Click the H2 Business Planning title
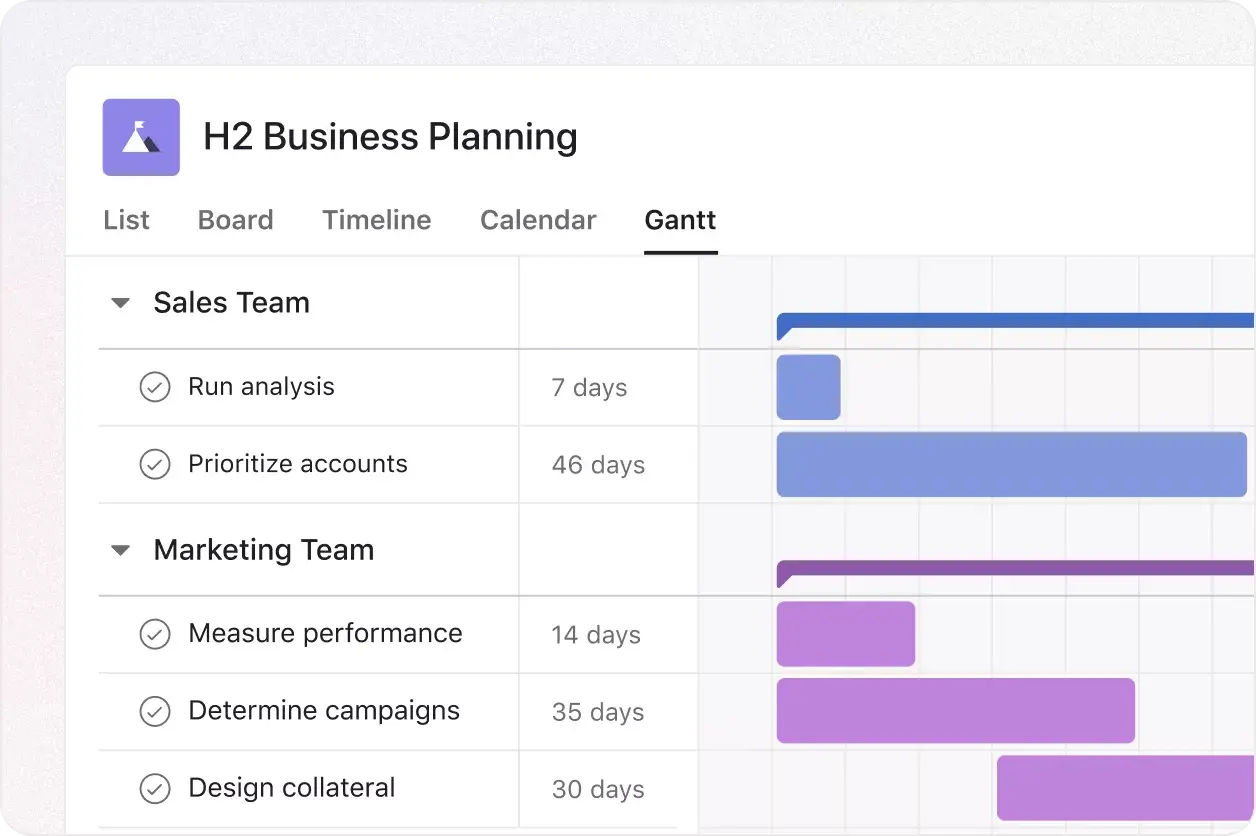 click(390, 137)
